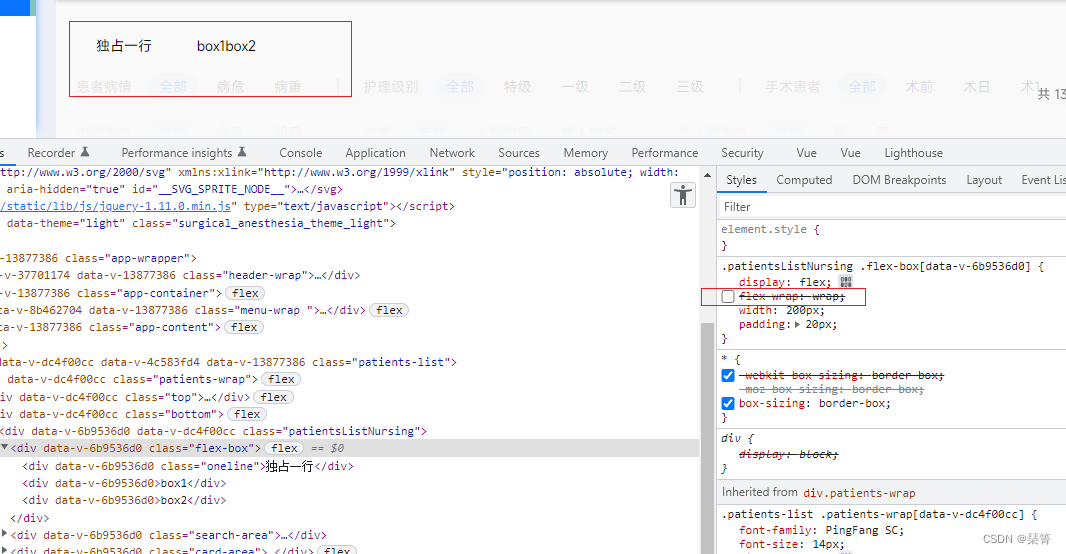Collapse the flex-box div node arrow

click(x=5, y=448)
